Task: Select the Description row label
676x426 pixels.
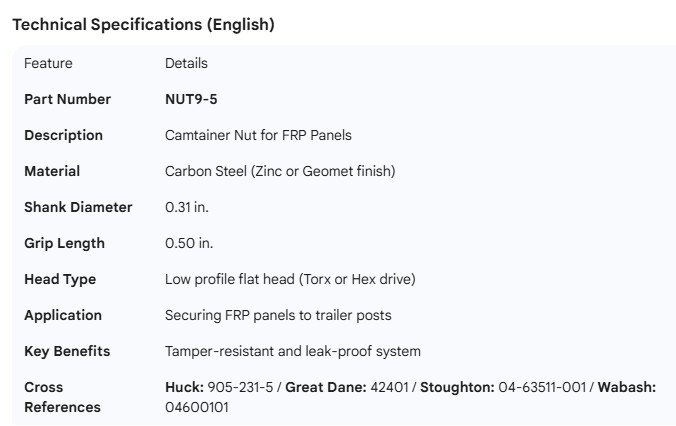Action: tap(63, 135)
